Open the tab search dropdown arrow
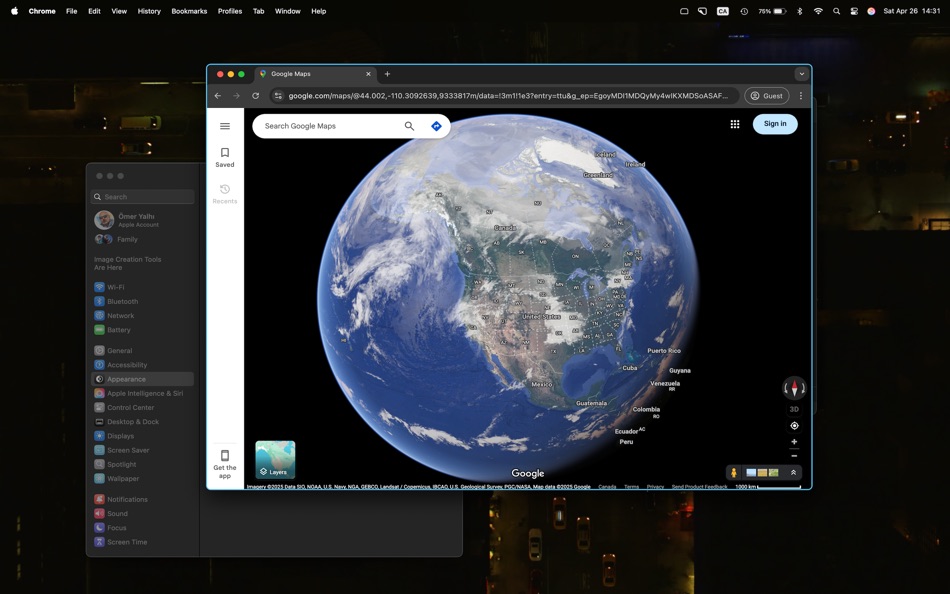Screen dimensions: 950x594 pos(802,74)
